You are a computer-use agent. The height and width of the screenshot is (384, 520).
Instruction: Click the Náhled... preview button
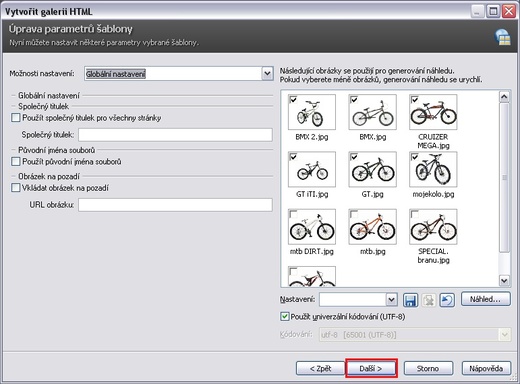pos(486,299)
